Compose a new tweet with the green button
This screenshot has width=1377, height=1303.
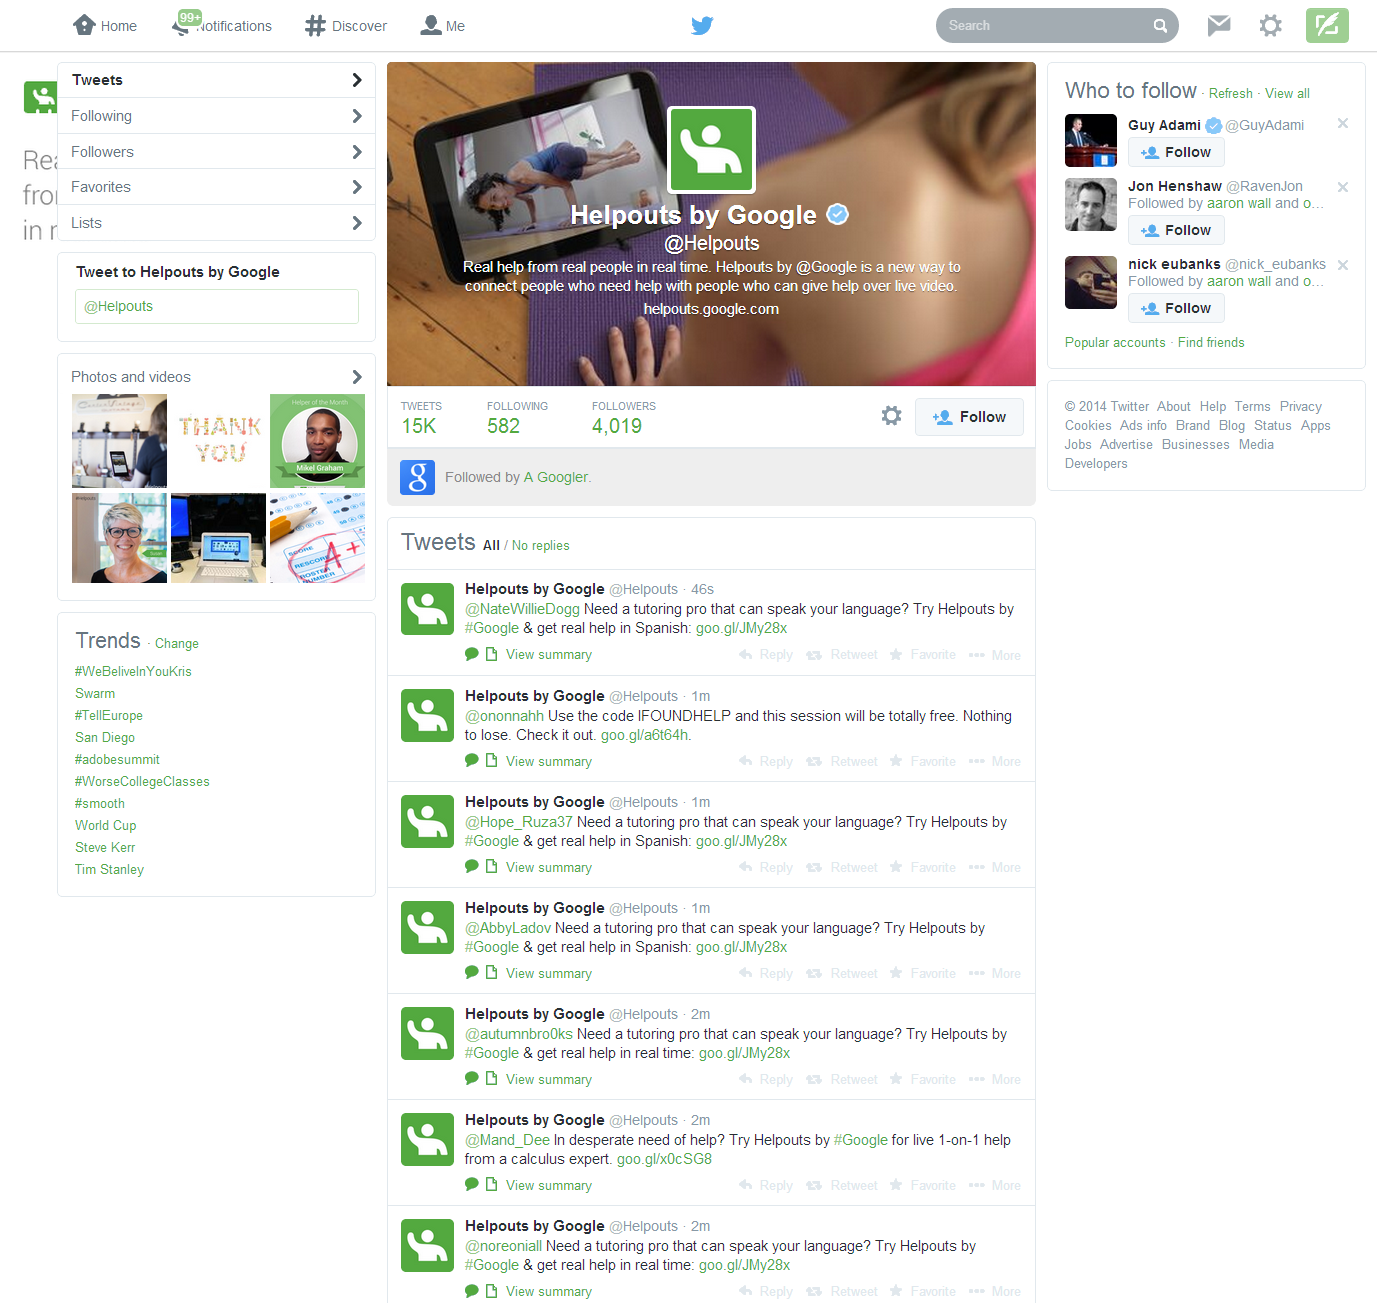click(x=1327, y=25)
